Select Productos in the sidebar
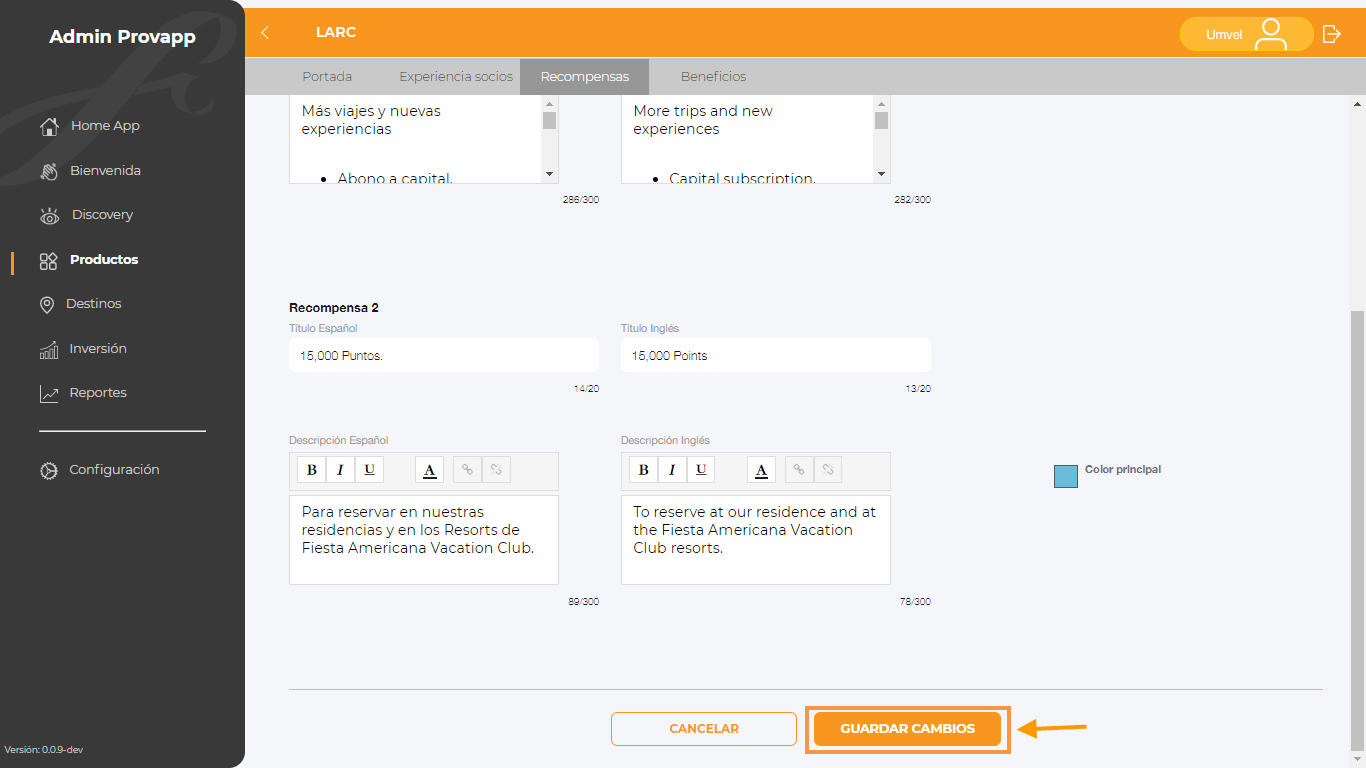This screenshot has width=1366, height=768. coord(89,260)
